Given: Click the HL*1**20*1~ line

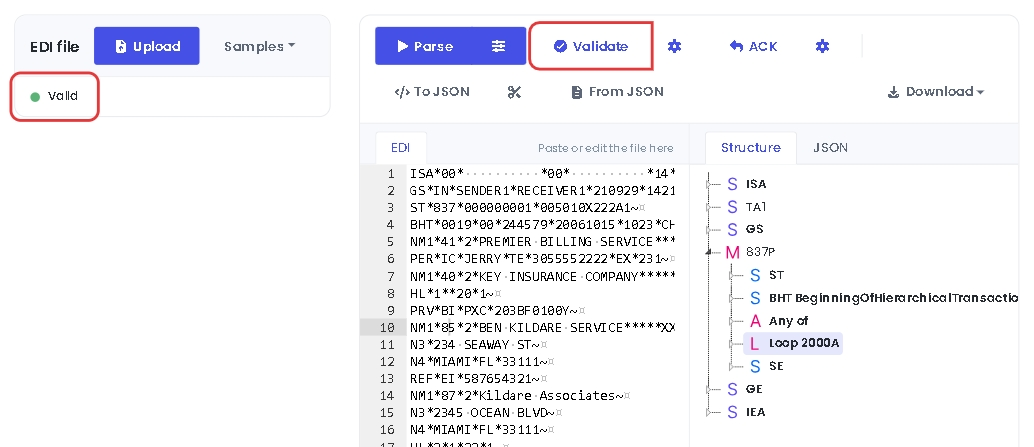Looking at the screenshot, I should pyautogui.click(x=456, y=293).
